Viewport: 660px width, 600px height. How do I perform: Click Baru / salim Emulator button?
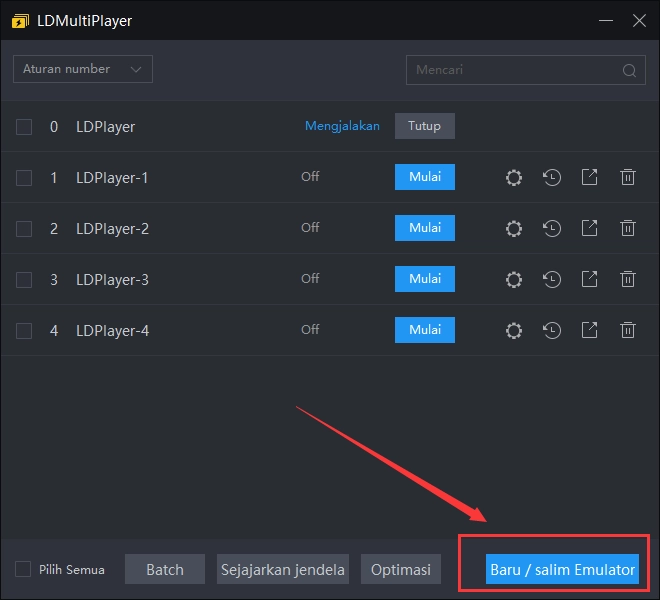[562, 569]
